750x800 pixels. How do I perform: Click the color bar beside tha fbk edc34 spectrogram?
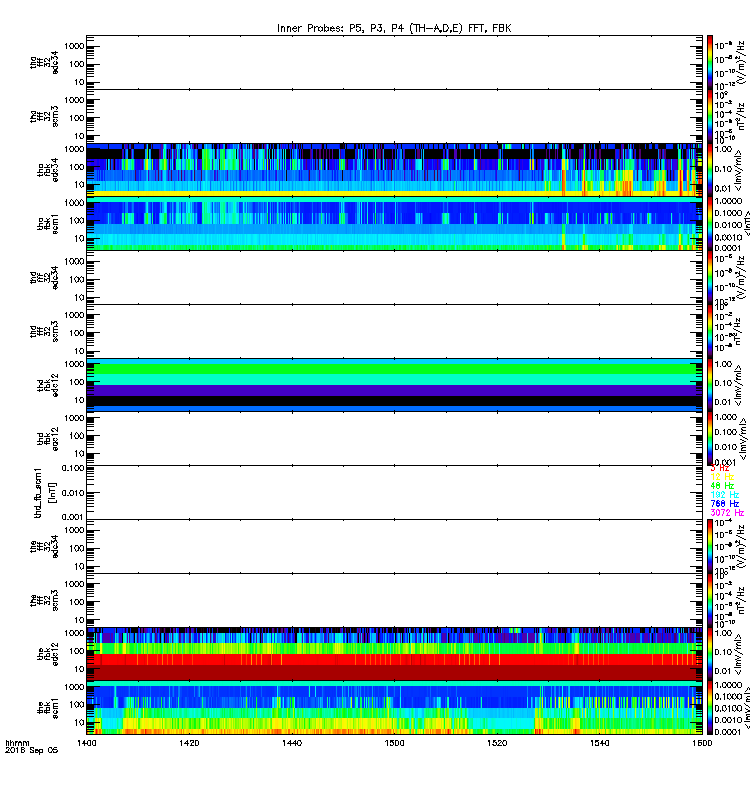pyautogui.click(x=710, y=170)
